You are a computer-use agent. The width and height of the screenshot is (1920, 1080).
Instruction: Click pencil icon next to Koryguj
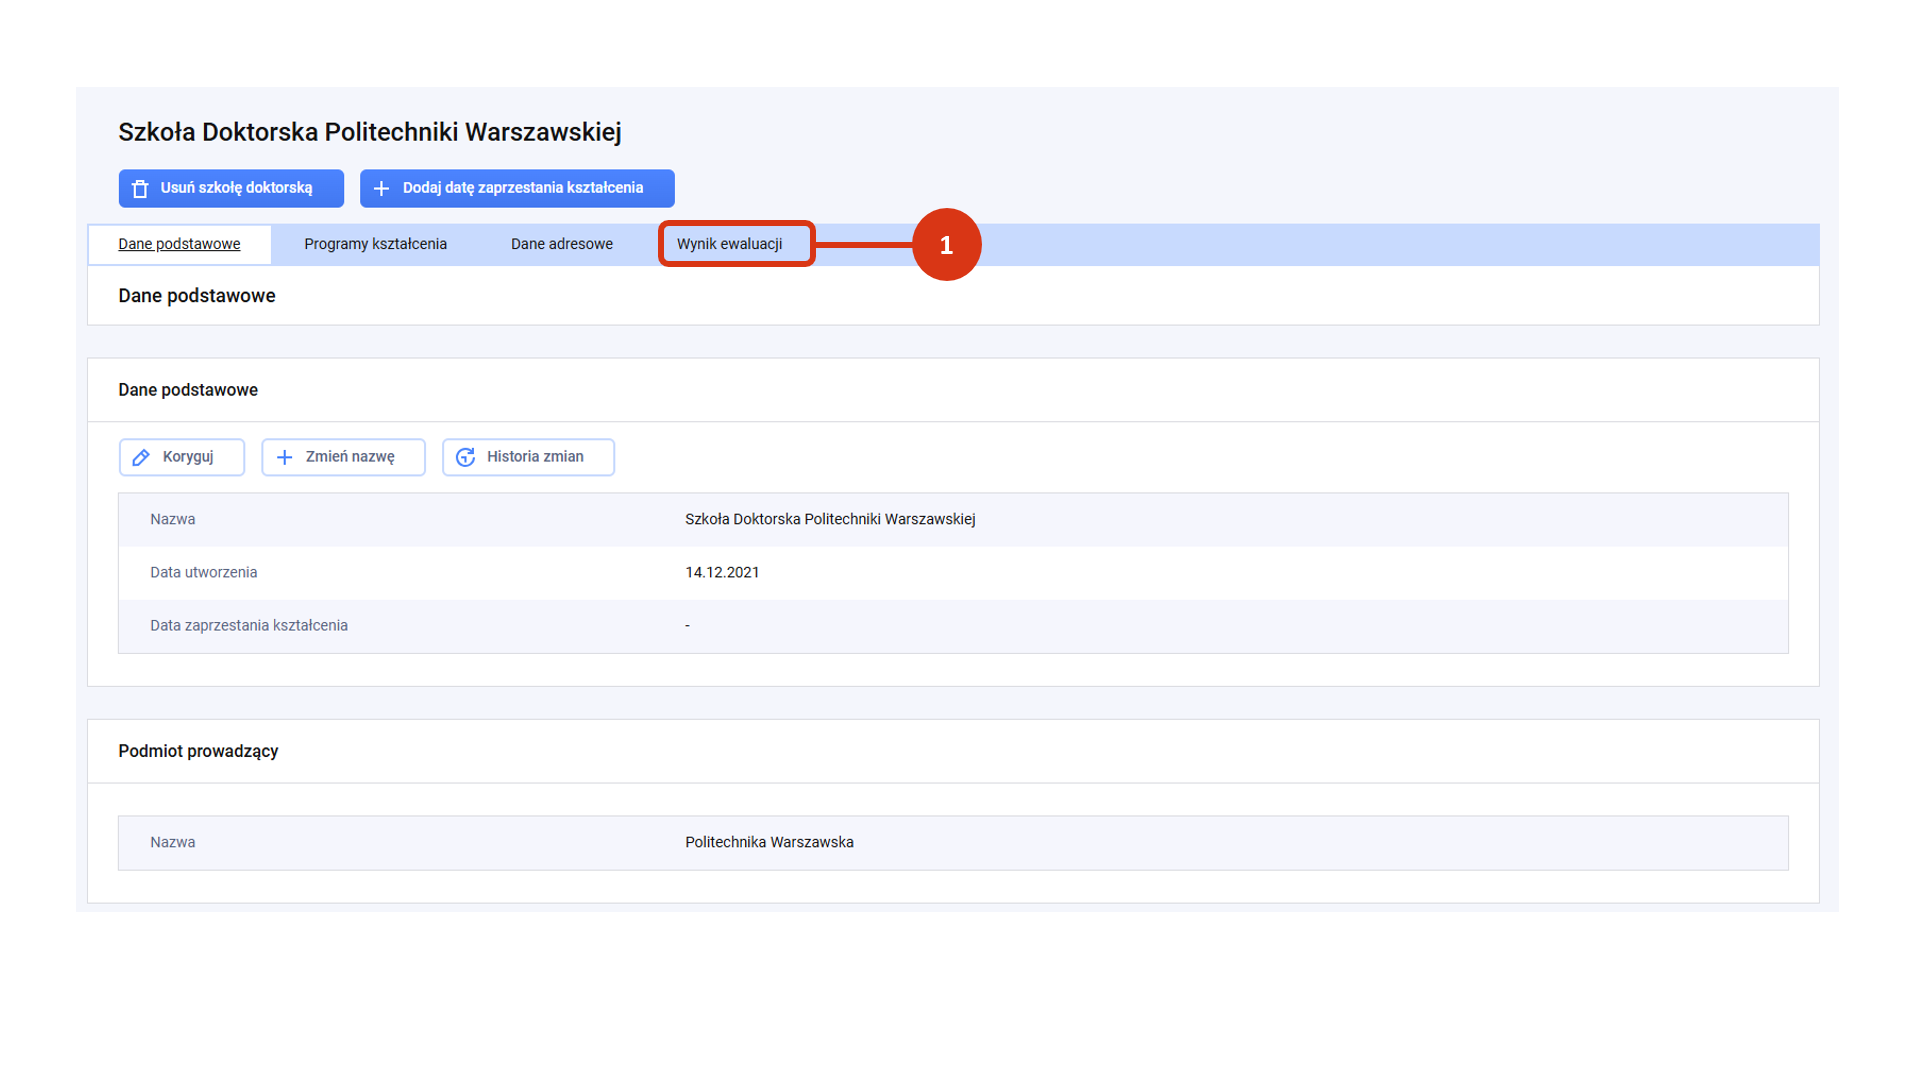tap(141, 457)
